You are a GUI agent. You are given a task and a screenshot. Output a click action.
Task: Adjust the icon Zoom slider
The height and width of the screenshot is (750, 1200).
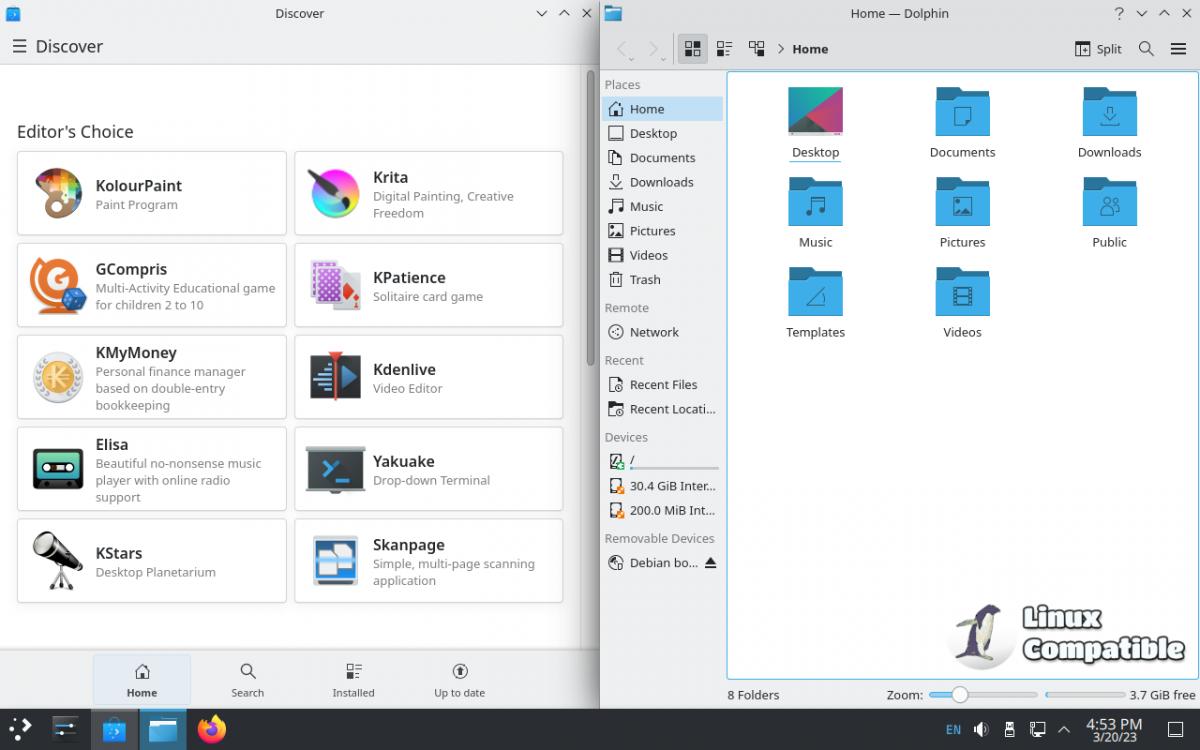coord(960,695)
